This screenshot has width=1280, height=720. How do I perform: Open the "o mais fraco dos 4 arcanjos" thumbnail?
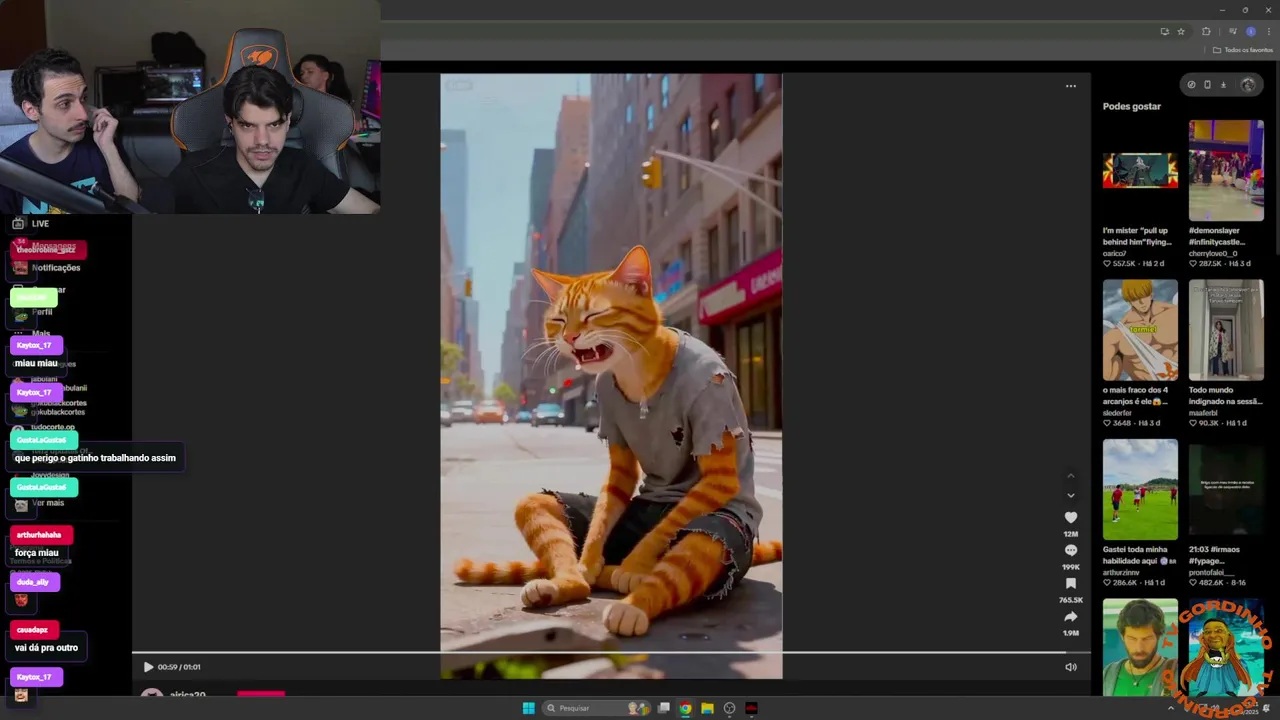pos(1140,330)
